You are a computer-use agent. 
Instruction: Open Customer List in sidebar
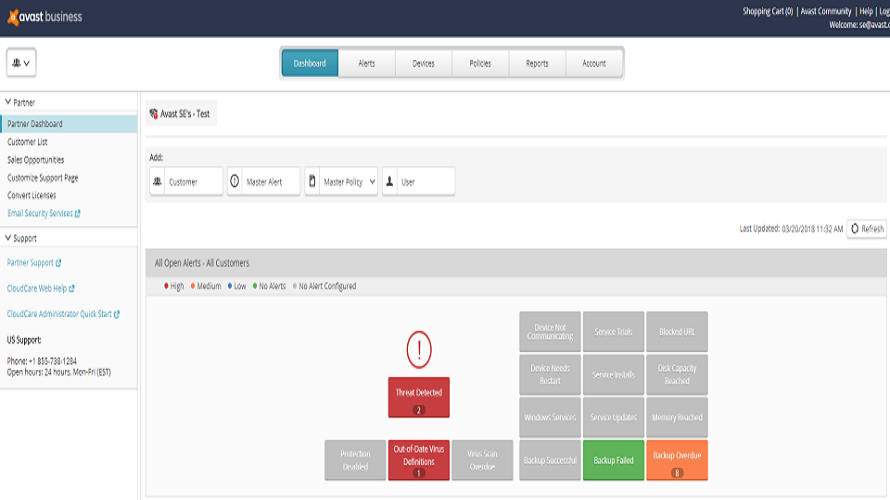click(27, 142)
